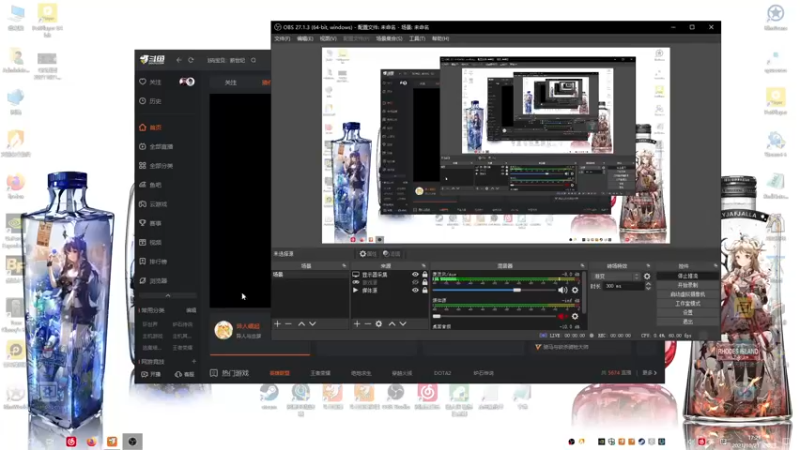Click 开始录制 start recording button

[687, 285]
